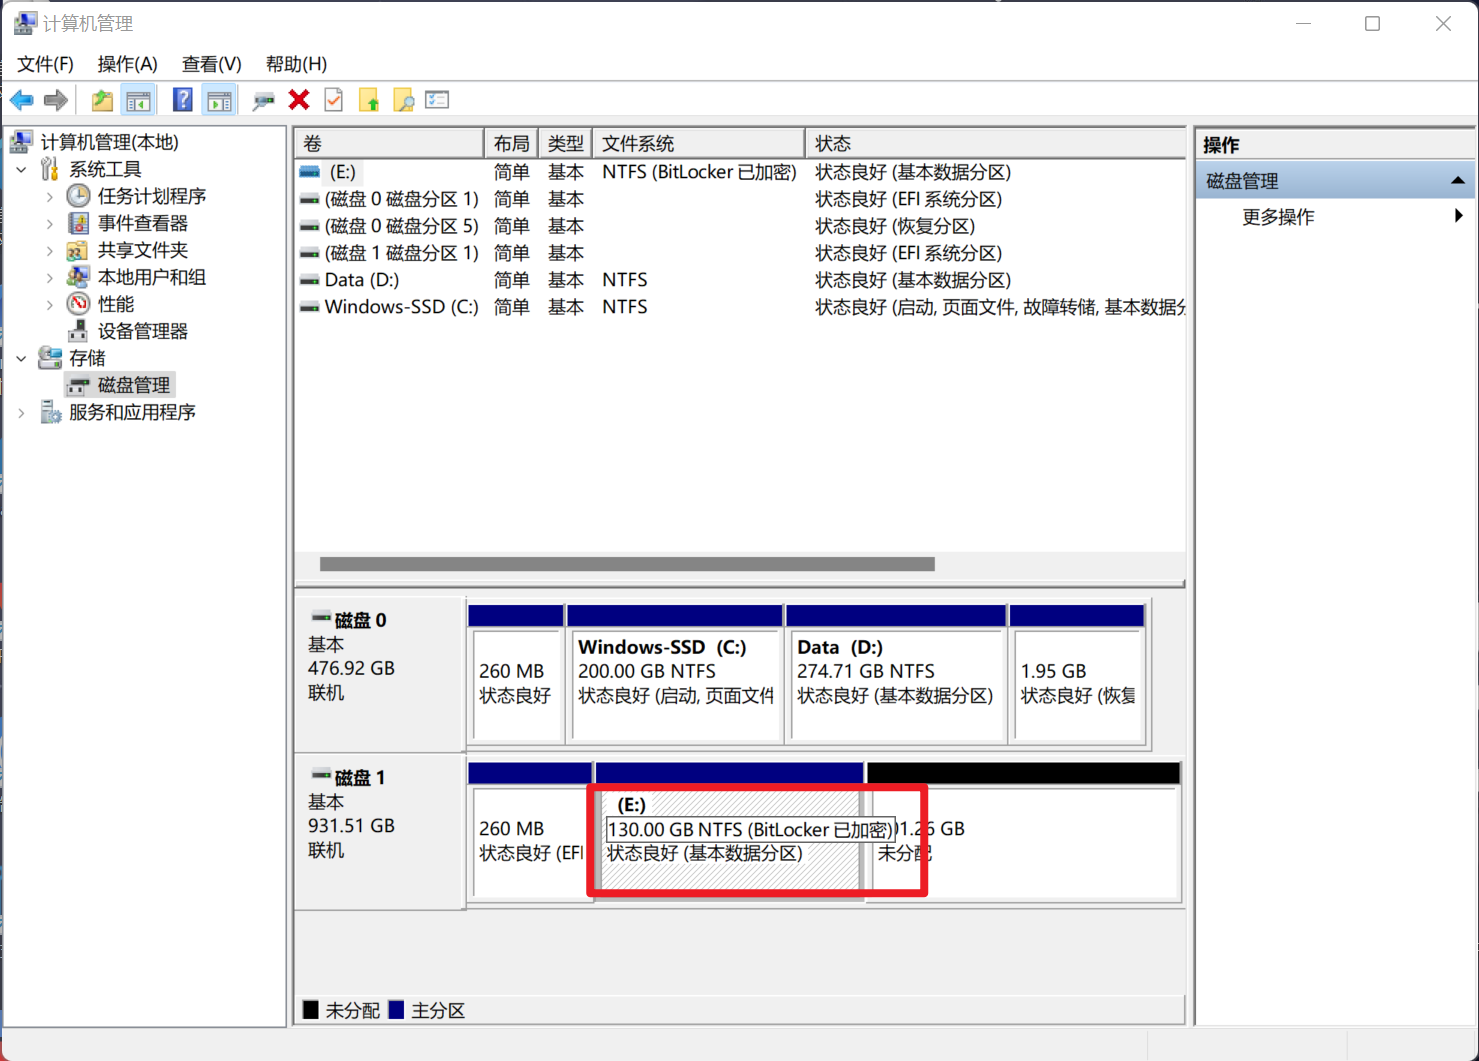Click the Performance gauge icon

click(78, 304)
